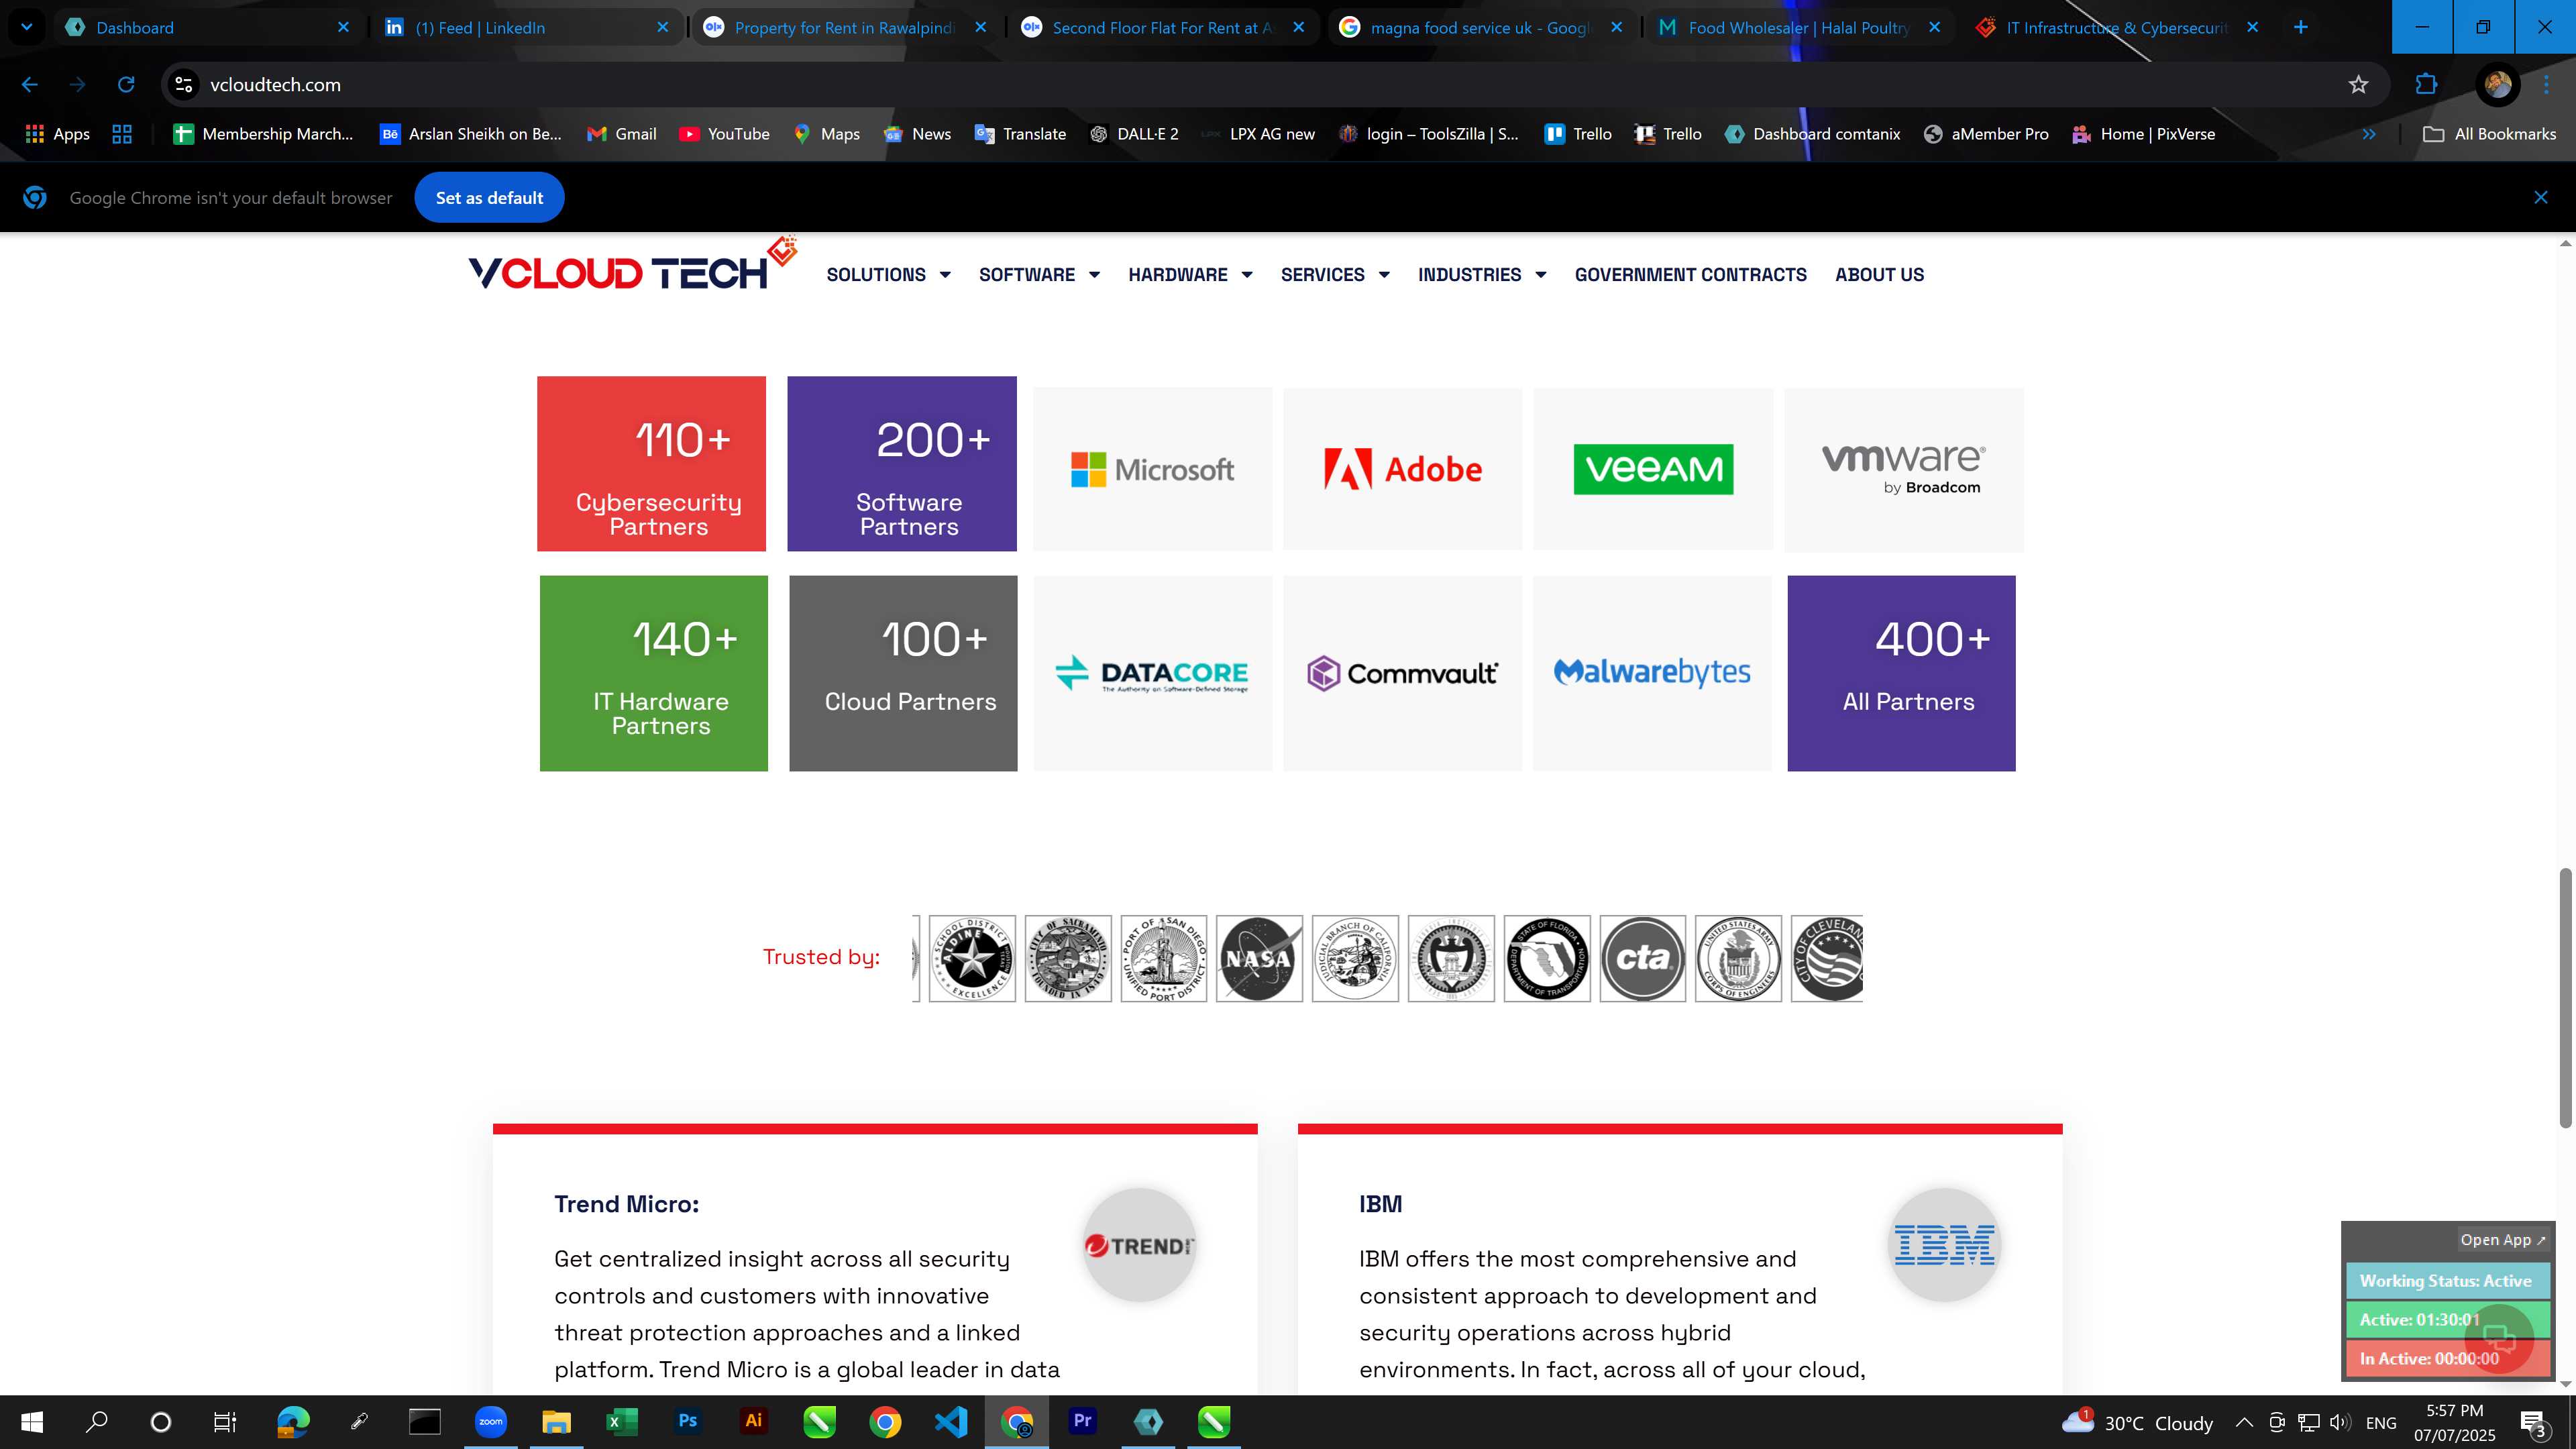The image size is (2576, 1449).
Task: Open the Dashboard comtanix bookmark
Action: point(1812,134)
